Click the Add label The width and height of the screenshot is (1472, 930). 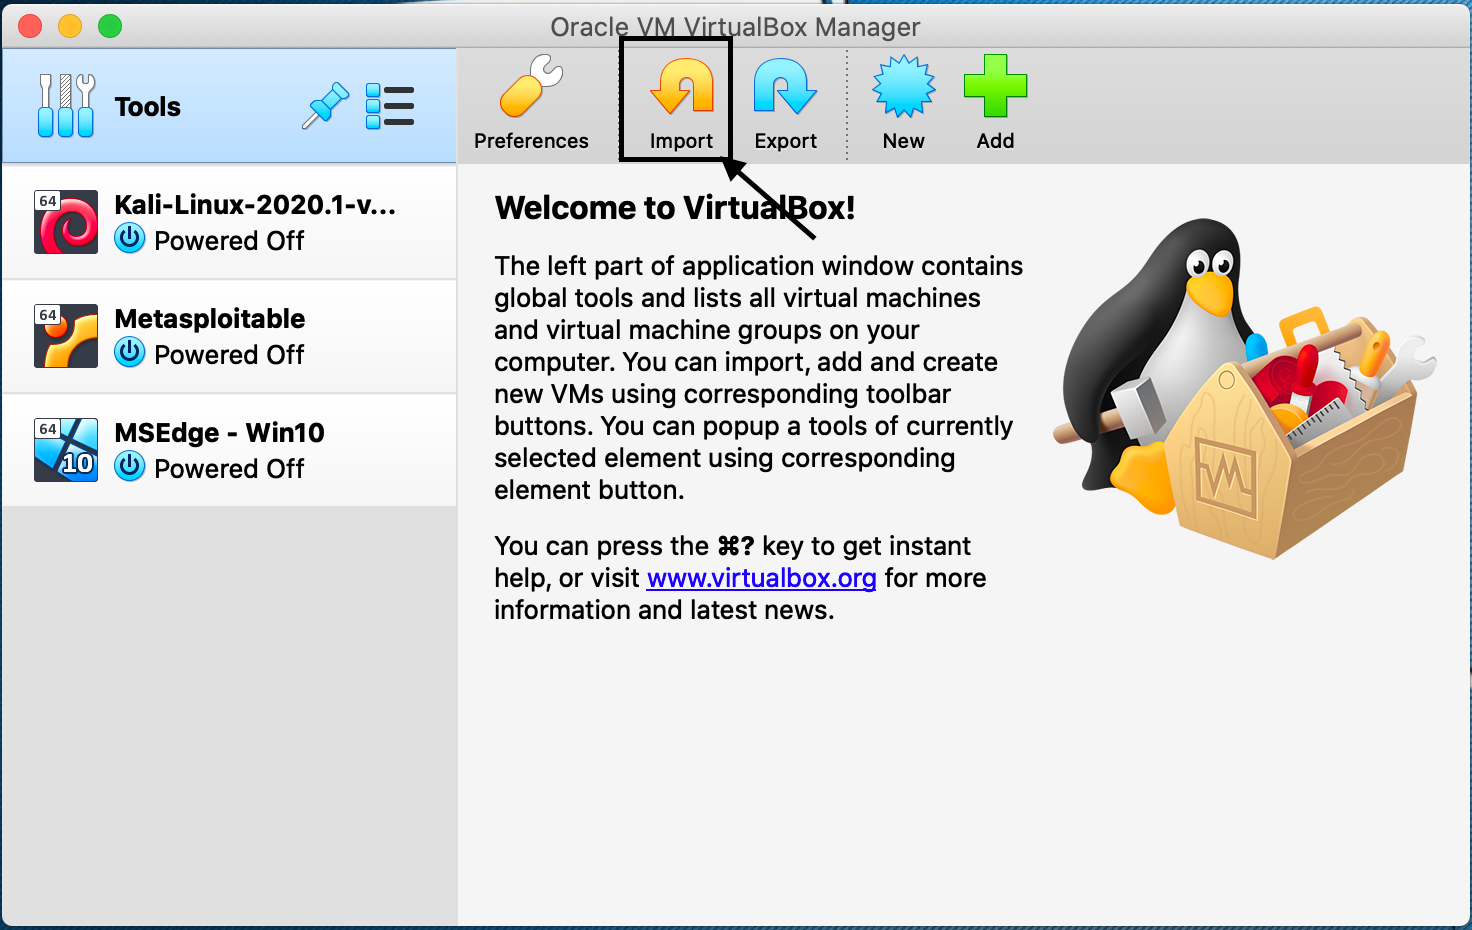tap(995, 141)
